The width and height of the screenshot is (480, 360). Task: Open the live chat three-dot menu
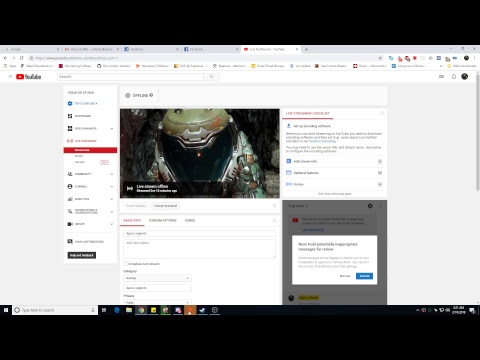(x=380, y=206)
